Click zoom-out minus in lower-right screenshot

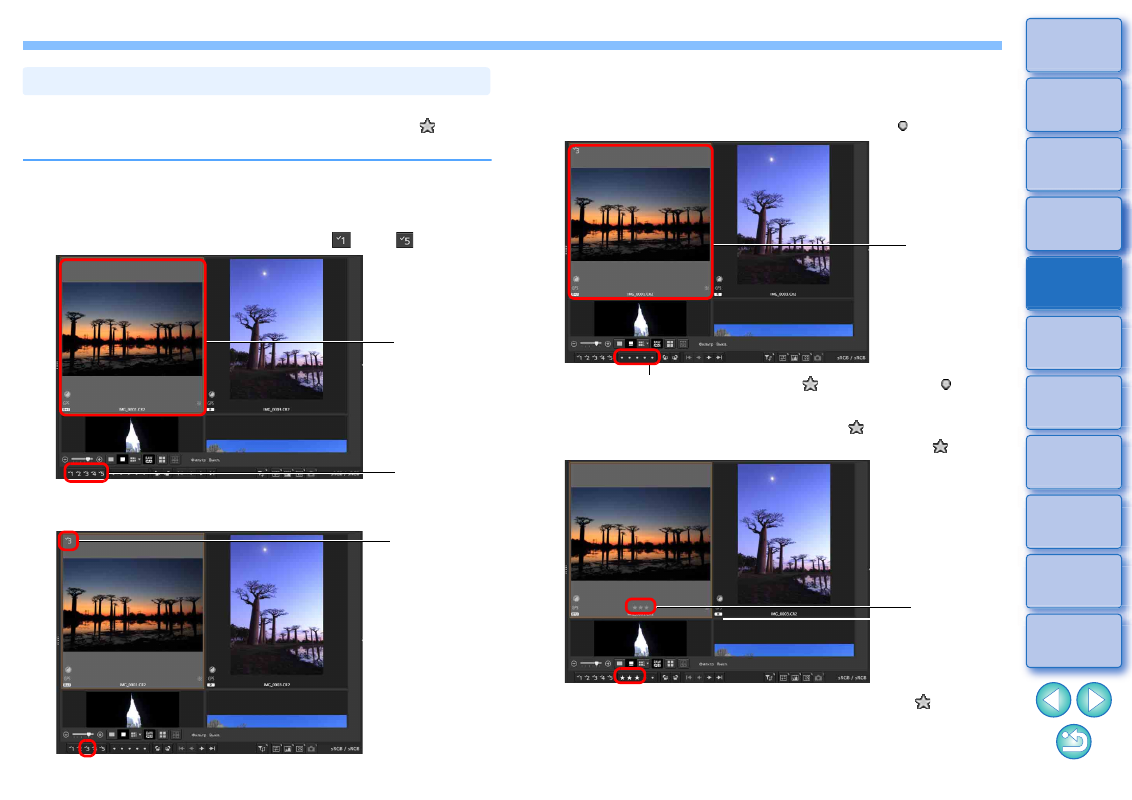574,664
